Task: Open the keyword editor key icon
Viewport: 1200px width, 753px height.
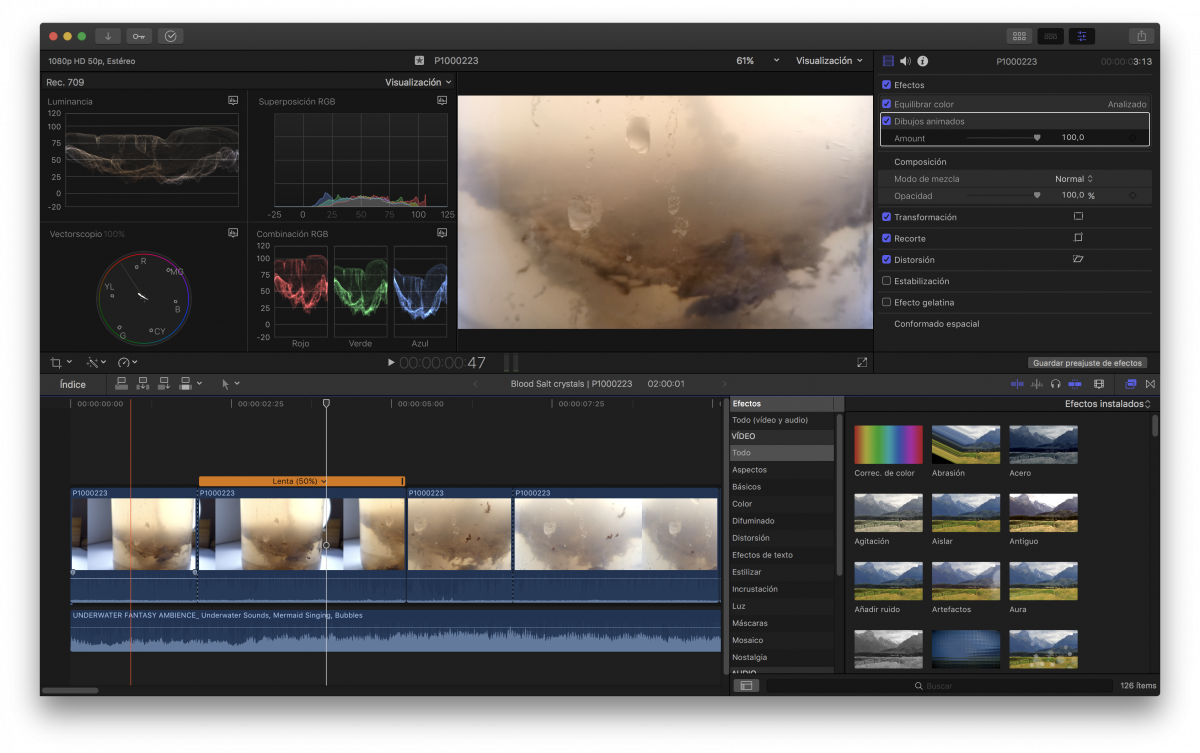Action: tap(139, 36)
